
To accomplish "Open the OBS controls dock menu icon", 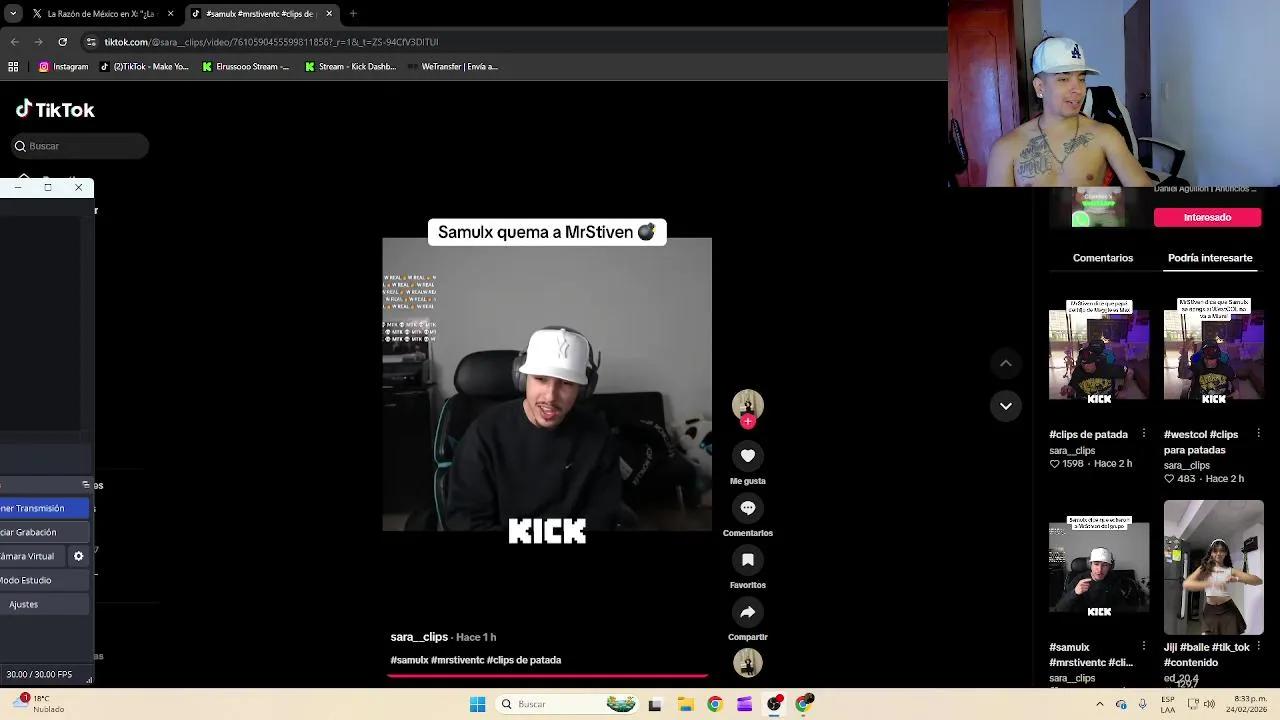I will [x=85, y=485].
